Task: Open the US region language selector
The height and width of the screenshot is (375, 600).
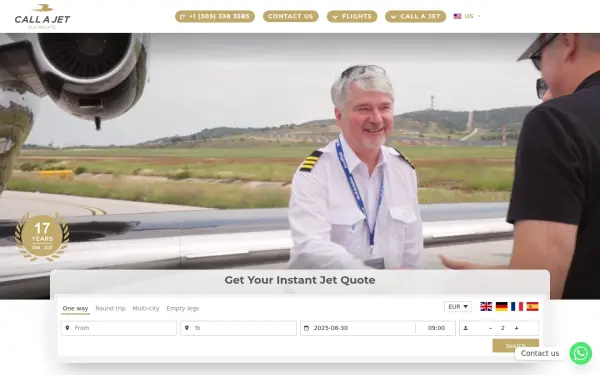Action: (467, 16)
